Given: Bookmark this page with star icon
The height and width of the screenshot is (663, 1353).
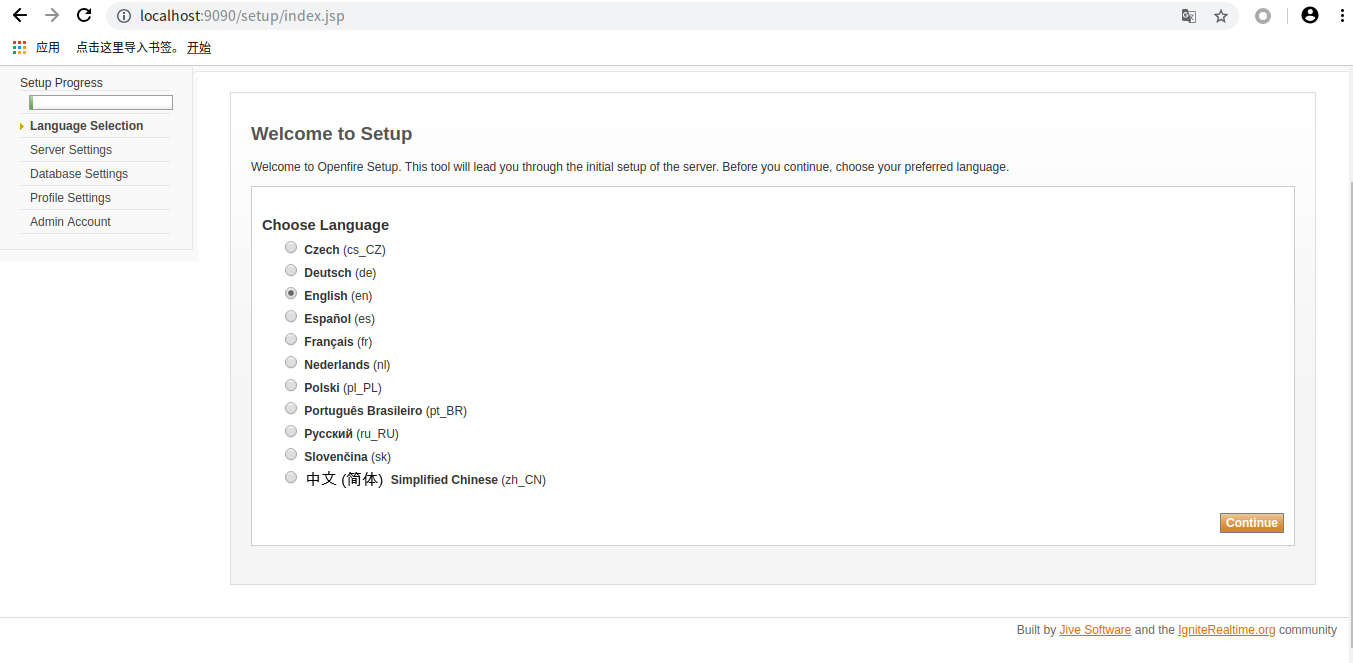Looking at the screenshot, I should pos(1221,16).
